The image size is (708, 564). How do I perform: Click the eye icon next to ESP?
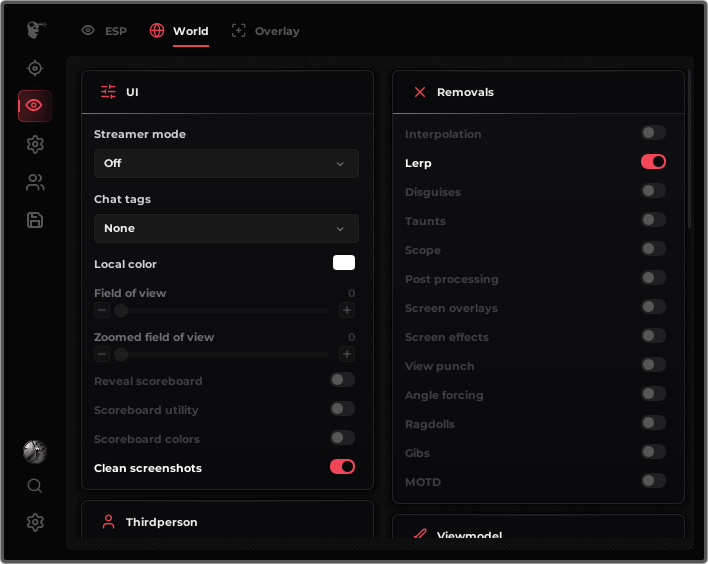point(88,31)
